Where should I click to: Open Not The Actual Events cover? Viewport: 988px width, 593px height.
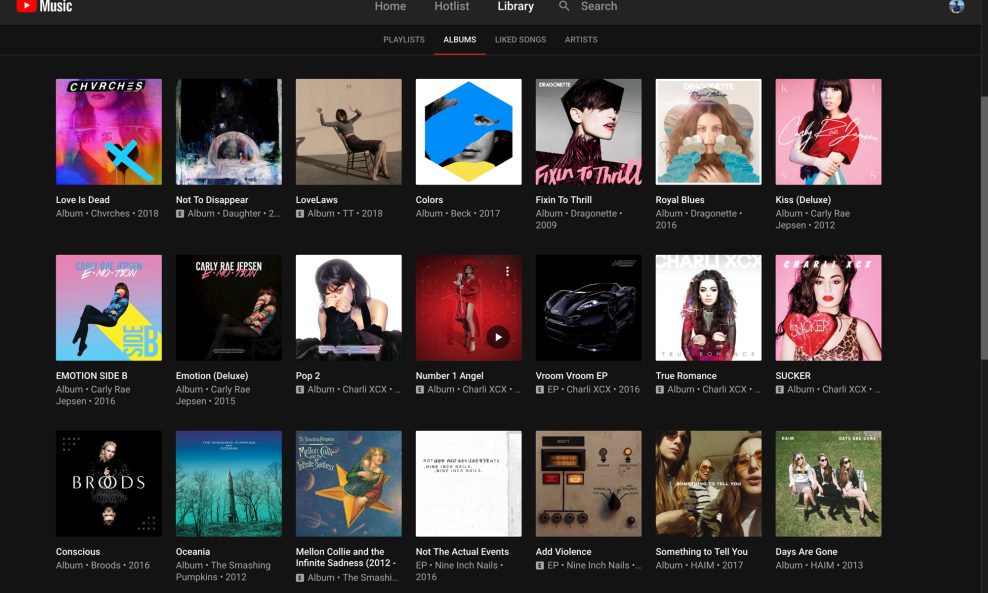(x=468, y=483)
